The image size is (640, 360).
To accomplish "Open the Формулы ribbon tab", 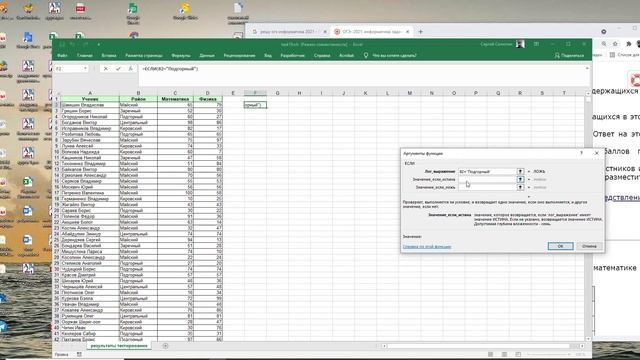I will pos(181,56).
